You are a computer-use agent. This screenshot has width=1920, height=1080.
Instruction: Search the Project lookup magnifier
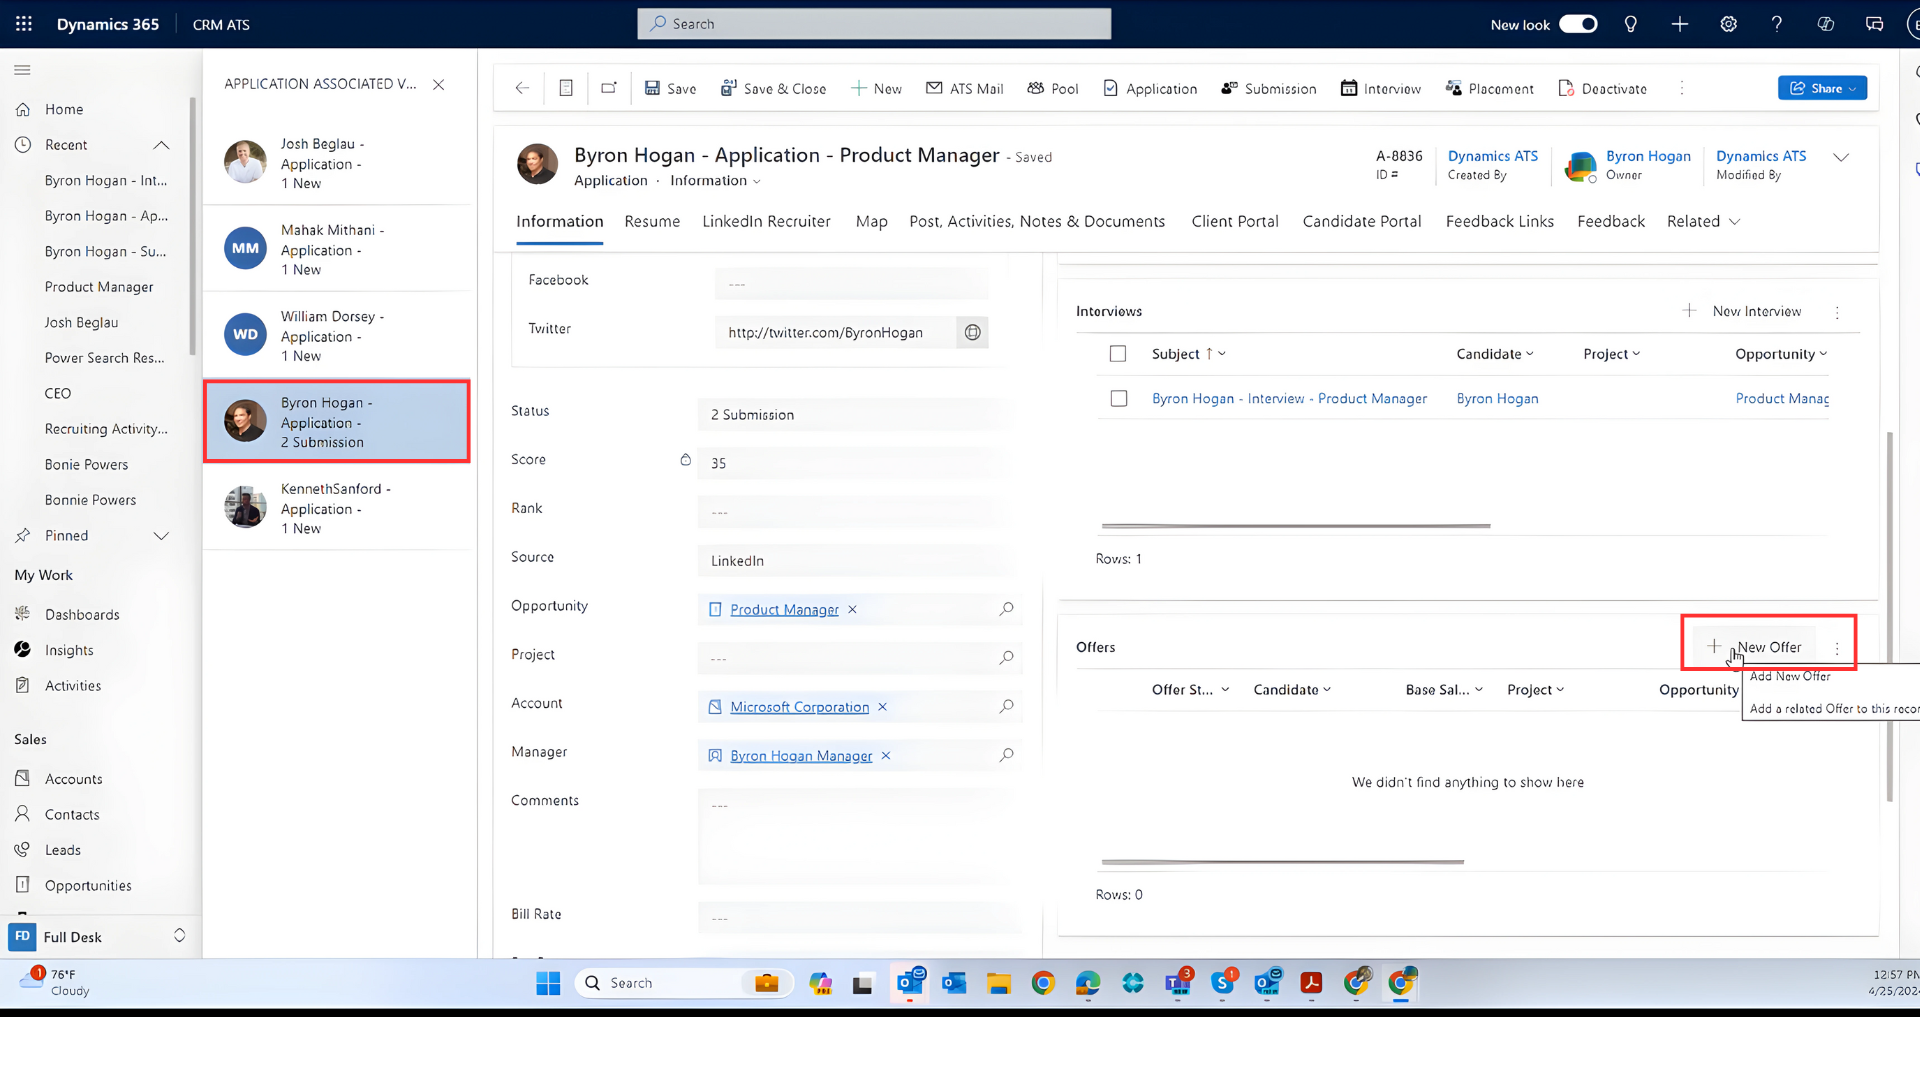point(1007,657)
